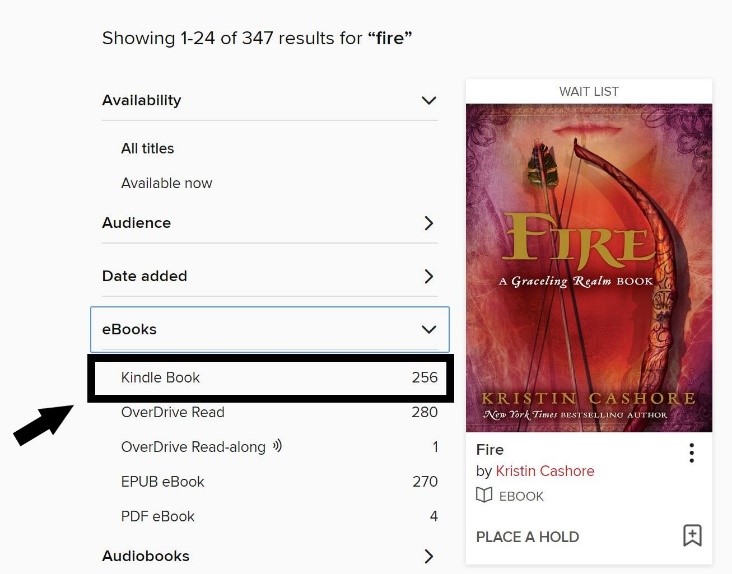Filter results by Kindle Book format
The image size is (732, 574).
coord(161,377)
